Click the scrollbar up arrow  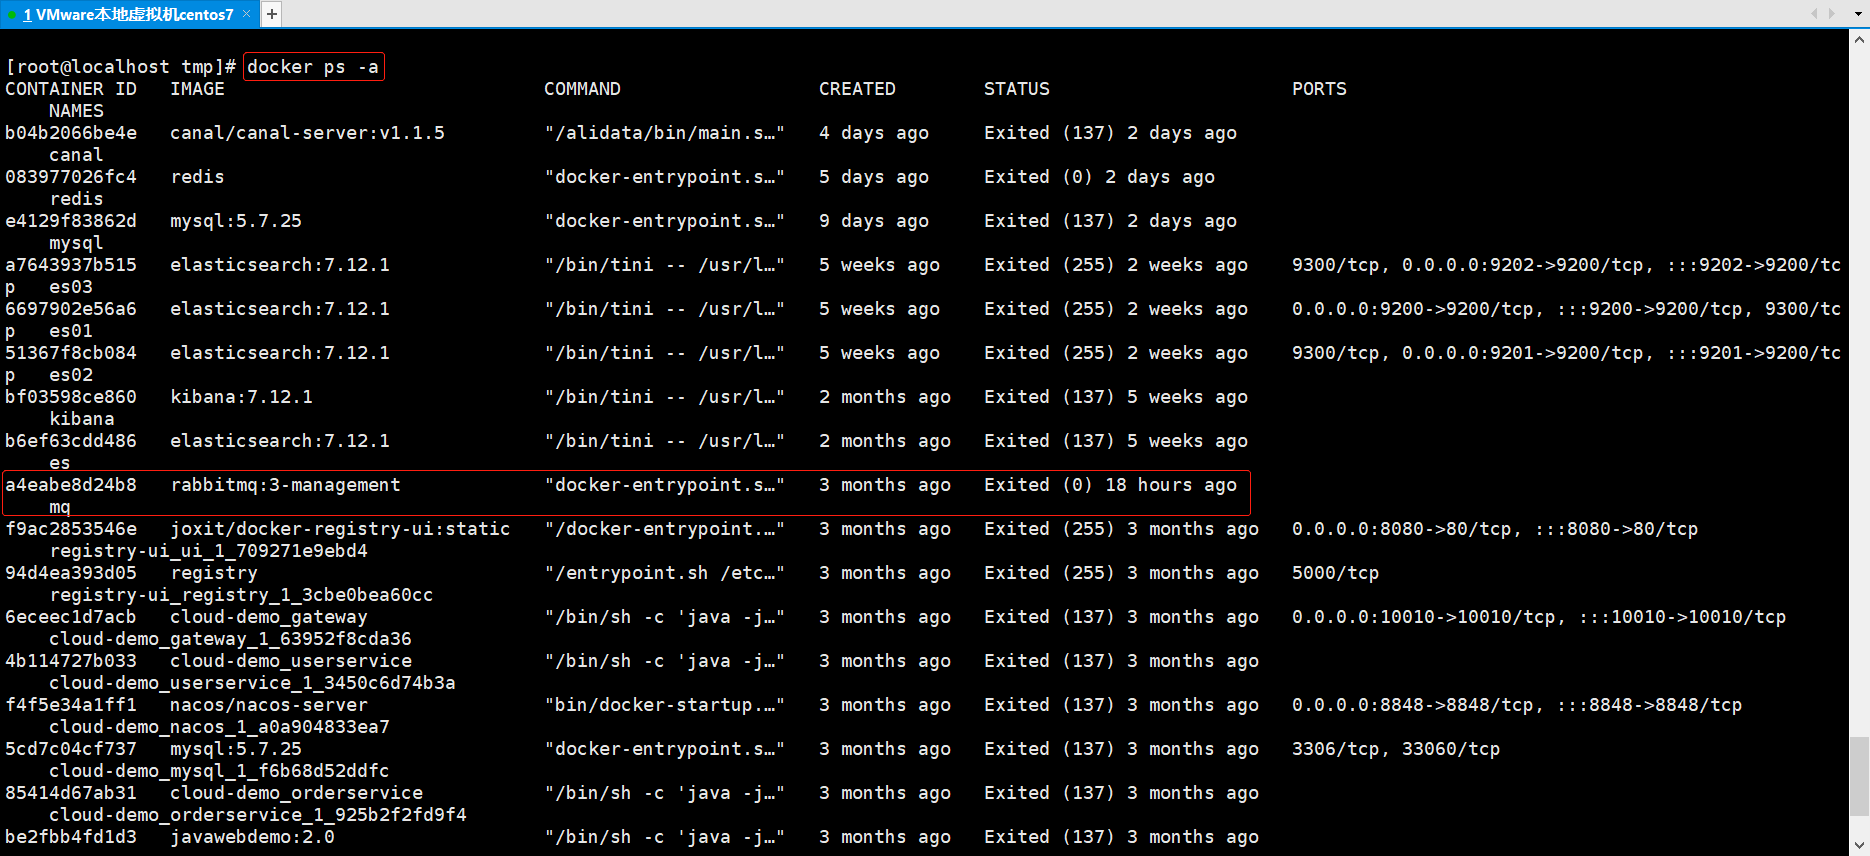(1859, 40)
